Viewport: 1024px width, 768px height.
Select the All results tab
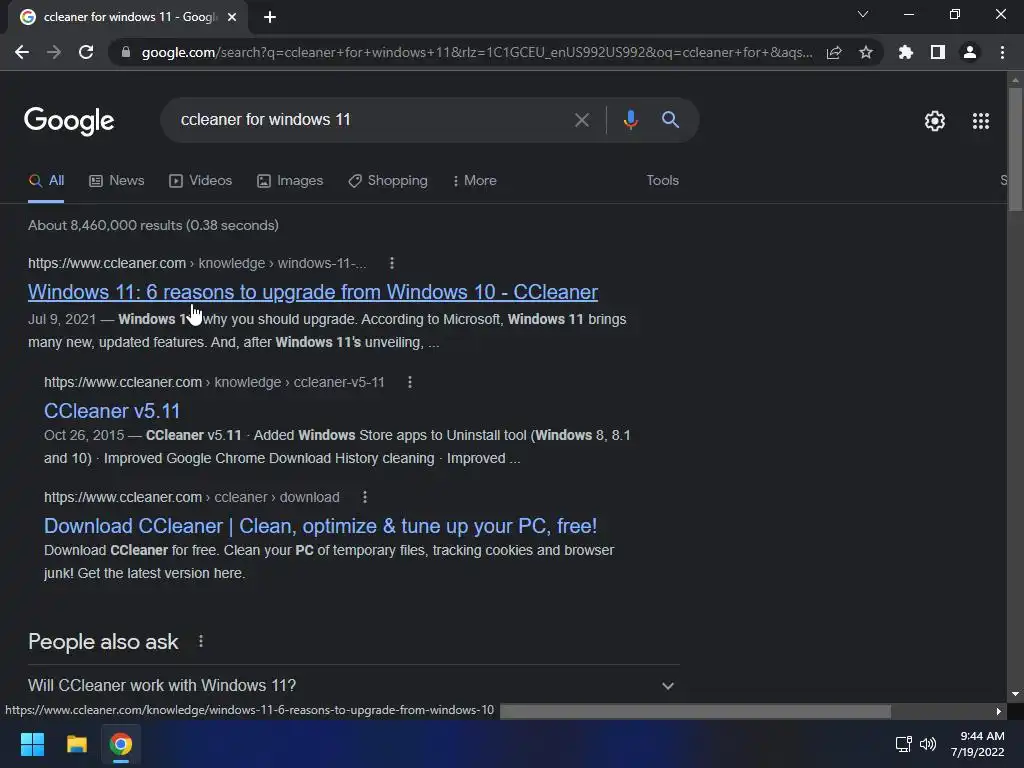[46, 181]
